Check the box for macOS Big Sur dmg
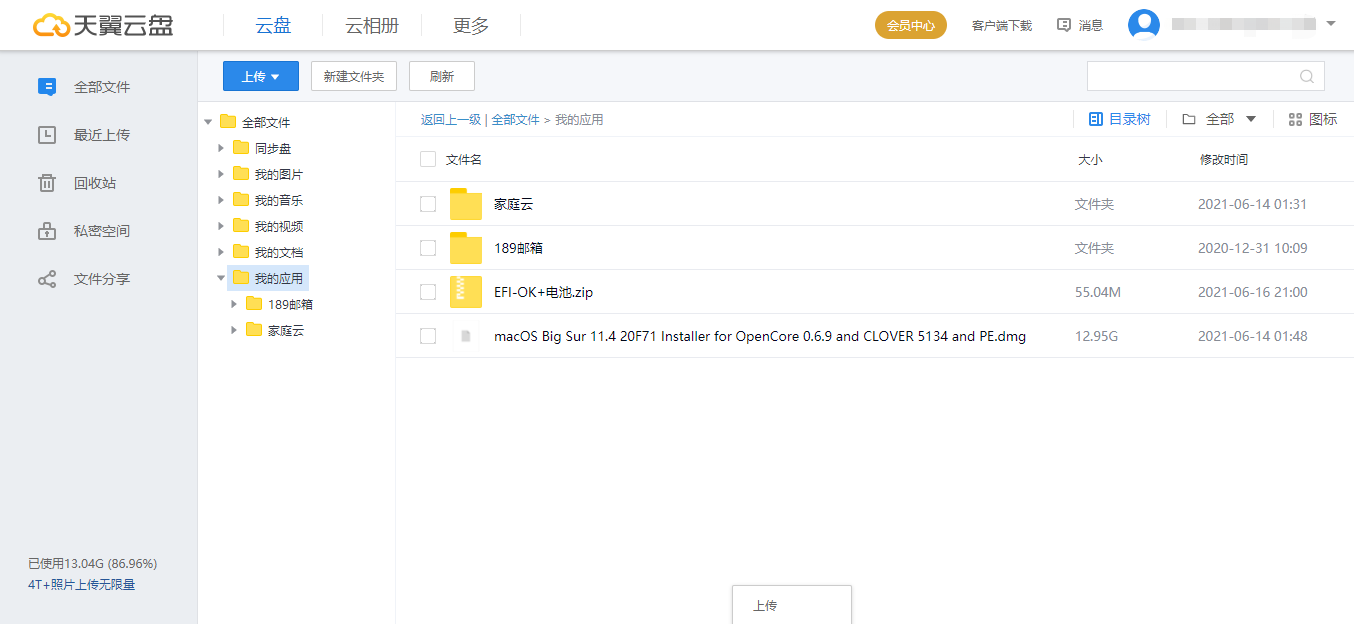The height and width of the screenshot is (624, 1354). [x=428, y=336]
